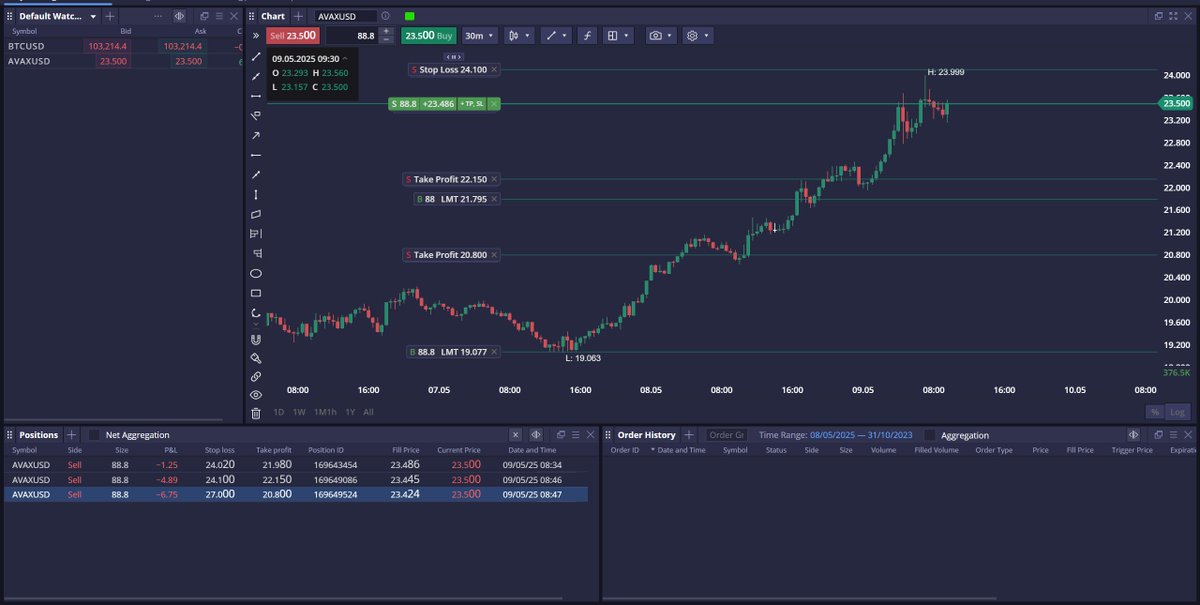Delete drawings with the trash icon
This screenshot has width=1200, height=605.
tap(256, 413)
